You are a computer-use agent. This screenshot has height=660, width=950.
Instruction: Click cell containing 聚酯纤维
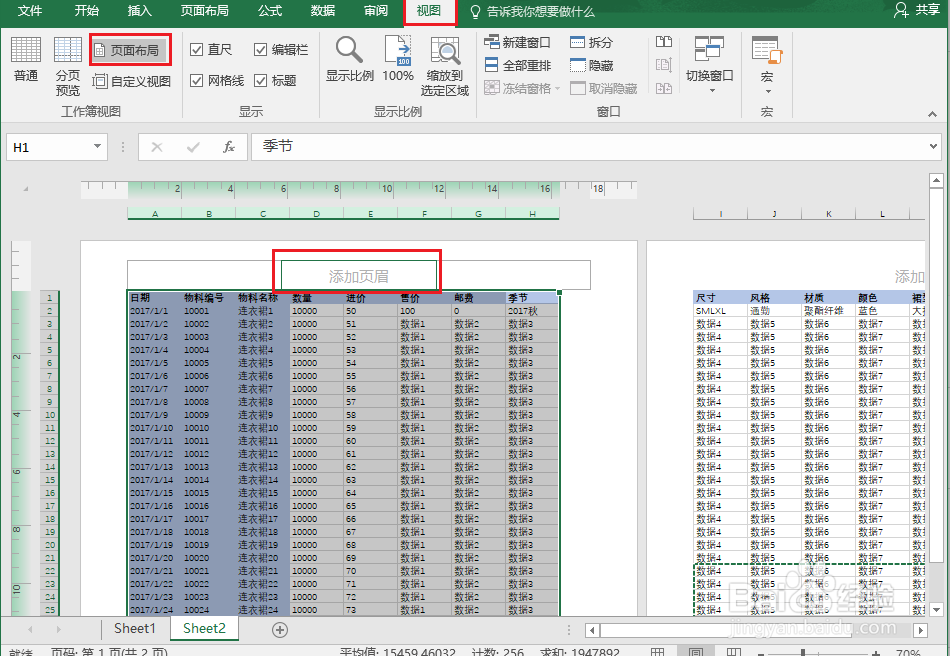coord(828,311)
